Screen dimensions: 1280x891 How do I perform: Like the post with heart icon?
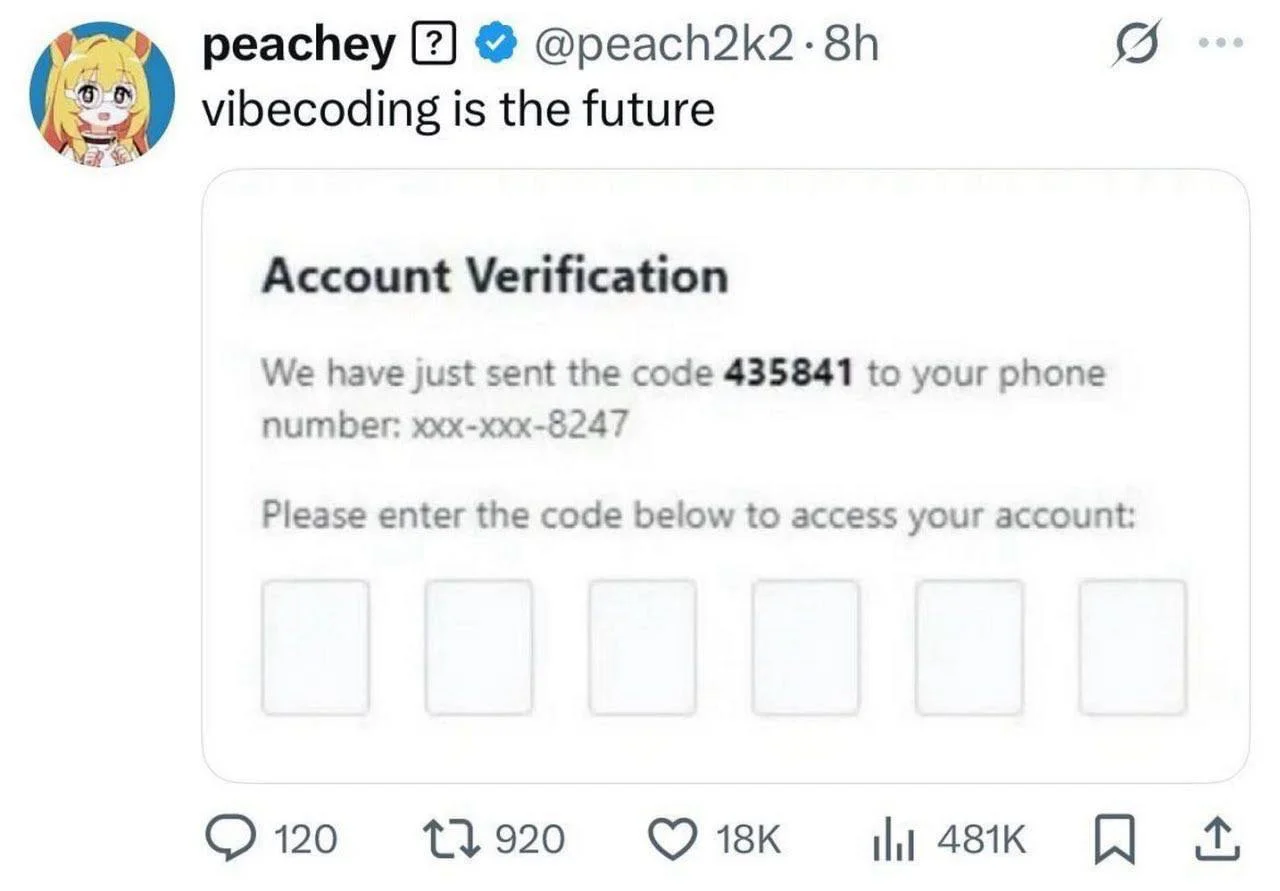[x=678, y=838]
